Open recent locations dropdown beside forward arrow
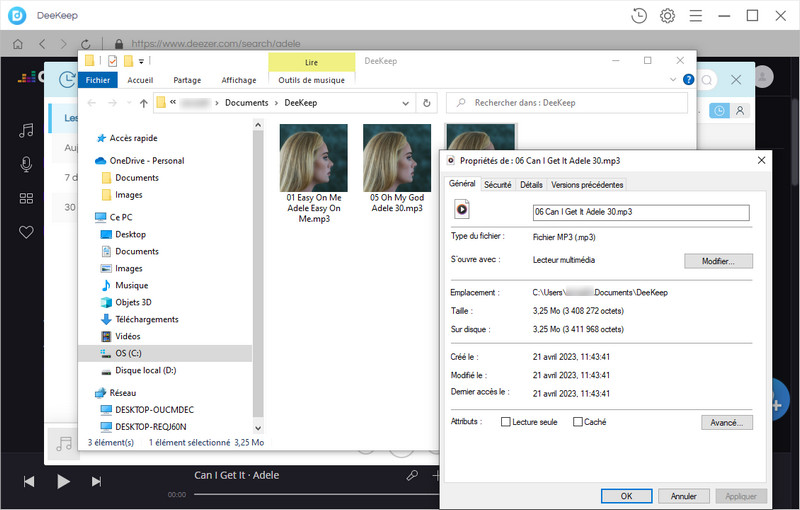The height and width of the screenshot is (510, 800). point(129,103)
